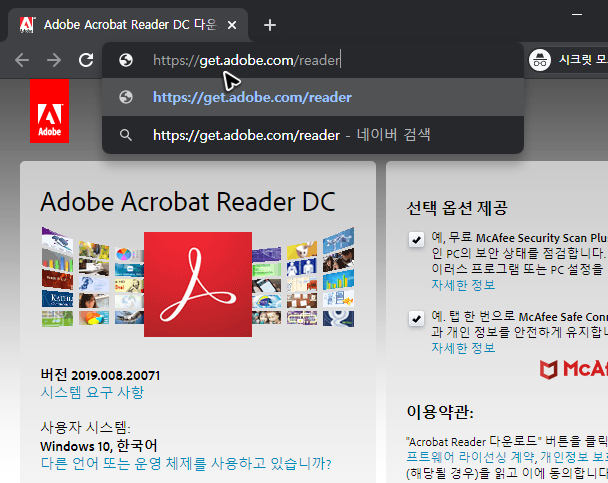Click the 선택 옵션 제공 heading
Image resolution: width=608 pixels, height=483 pixels.
(457, 208)
